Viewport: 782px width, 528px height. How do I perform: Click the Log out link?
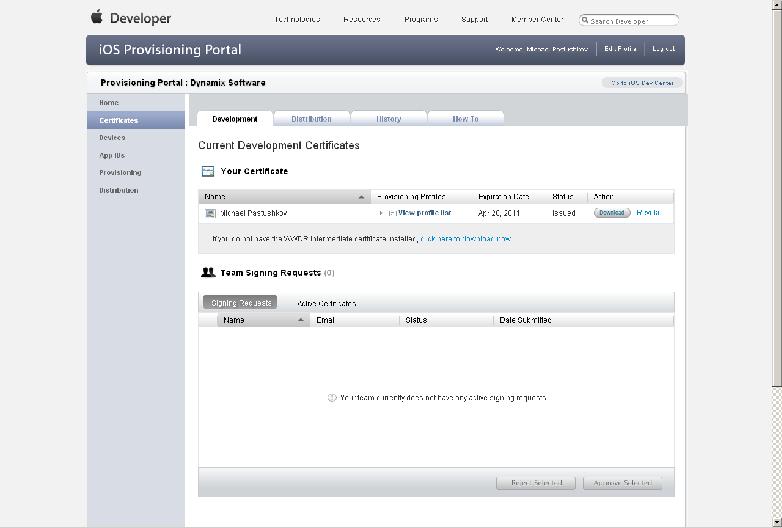(x=664, y=49)
